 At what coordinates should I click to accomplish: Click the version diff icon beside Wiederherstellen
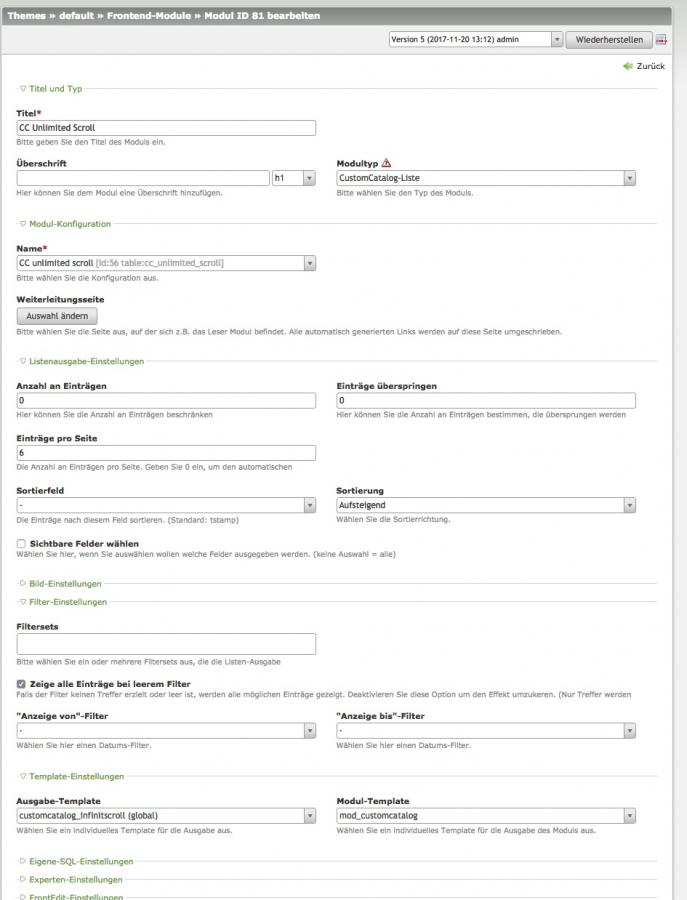(x=661, y=40)
